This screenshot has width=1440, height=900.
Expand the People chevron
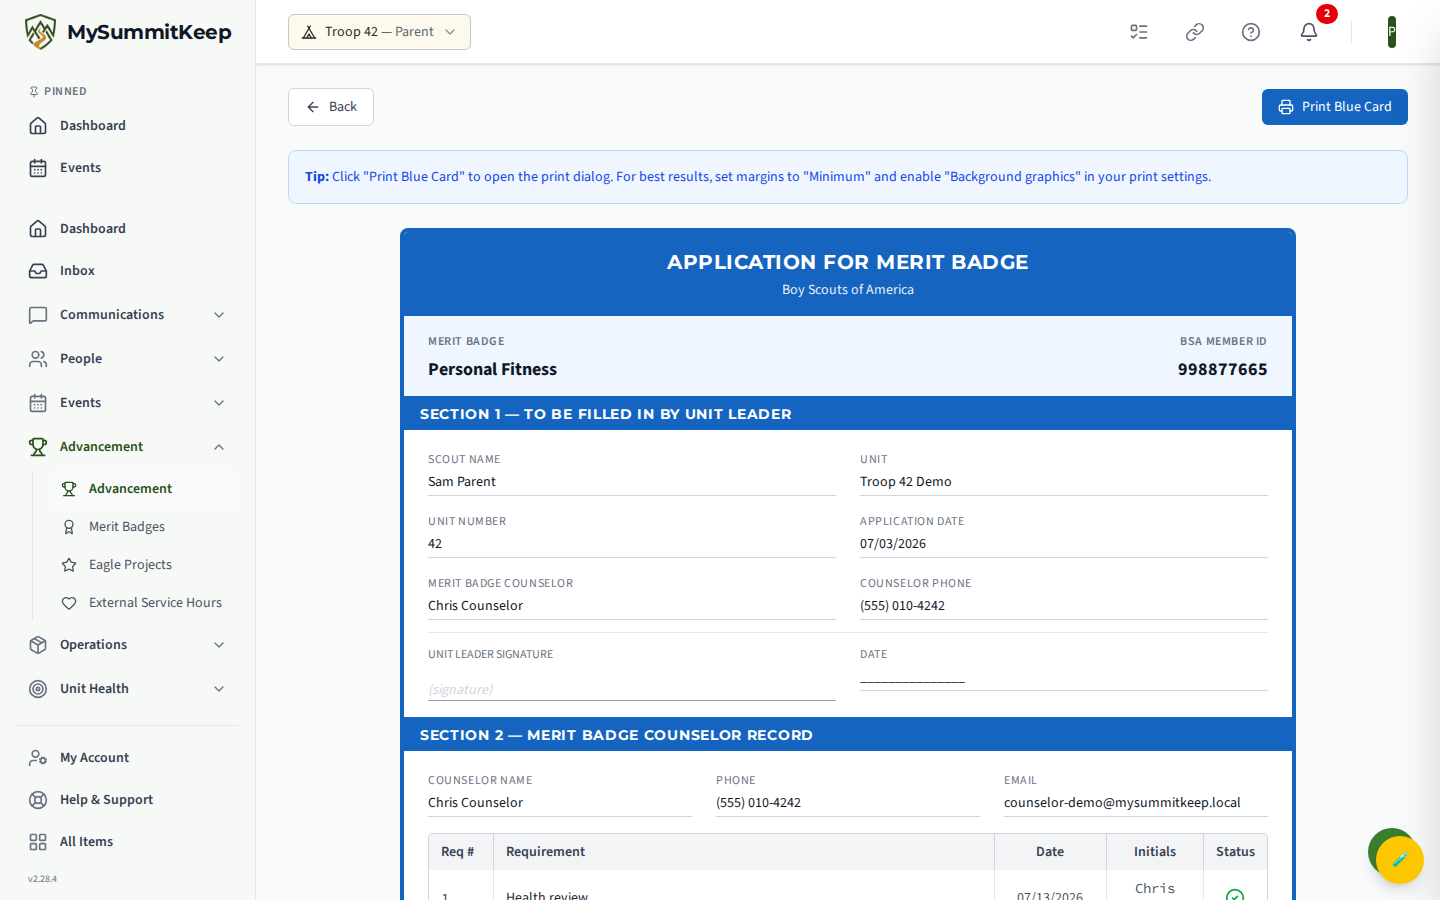219,359
